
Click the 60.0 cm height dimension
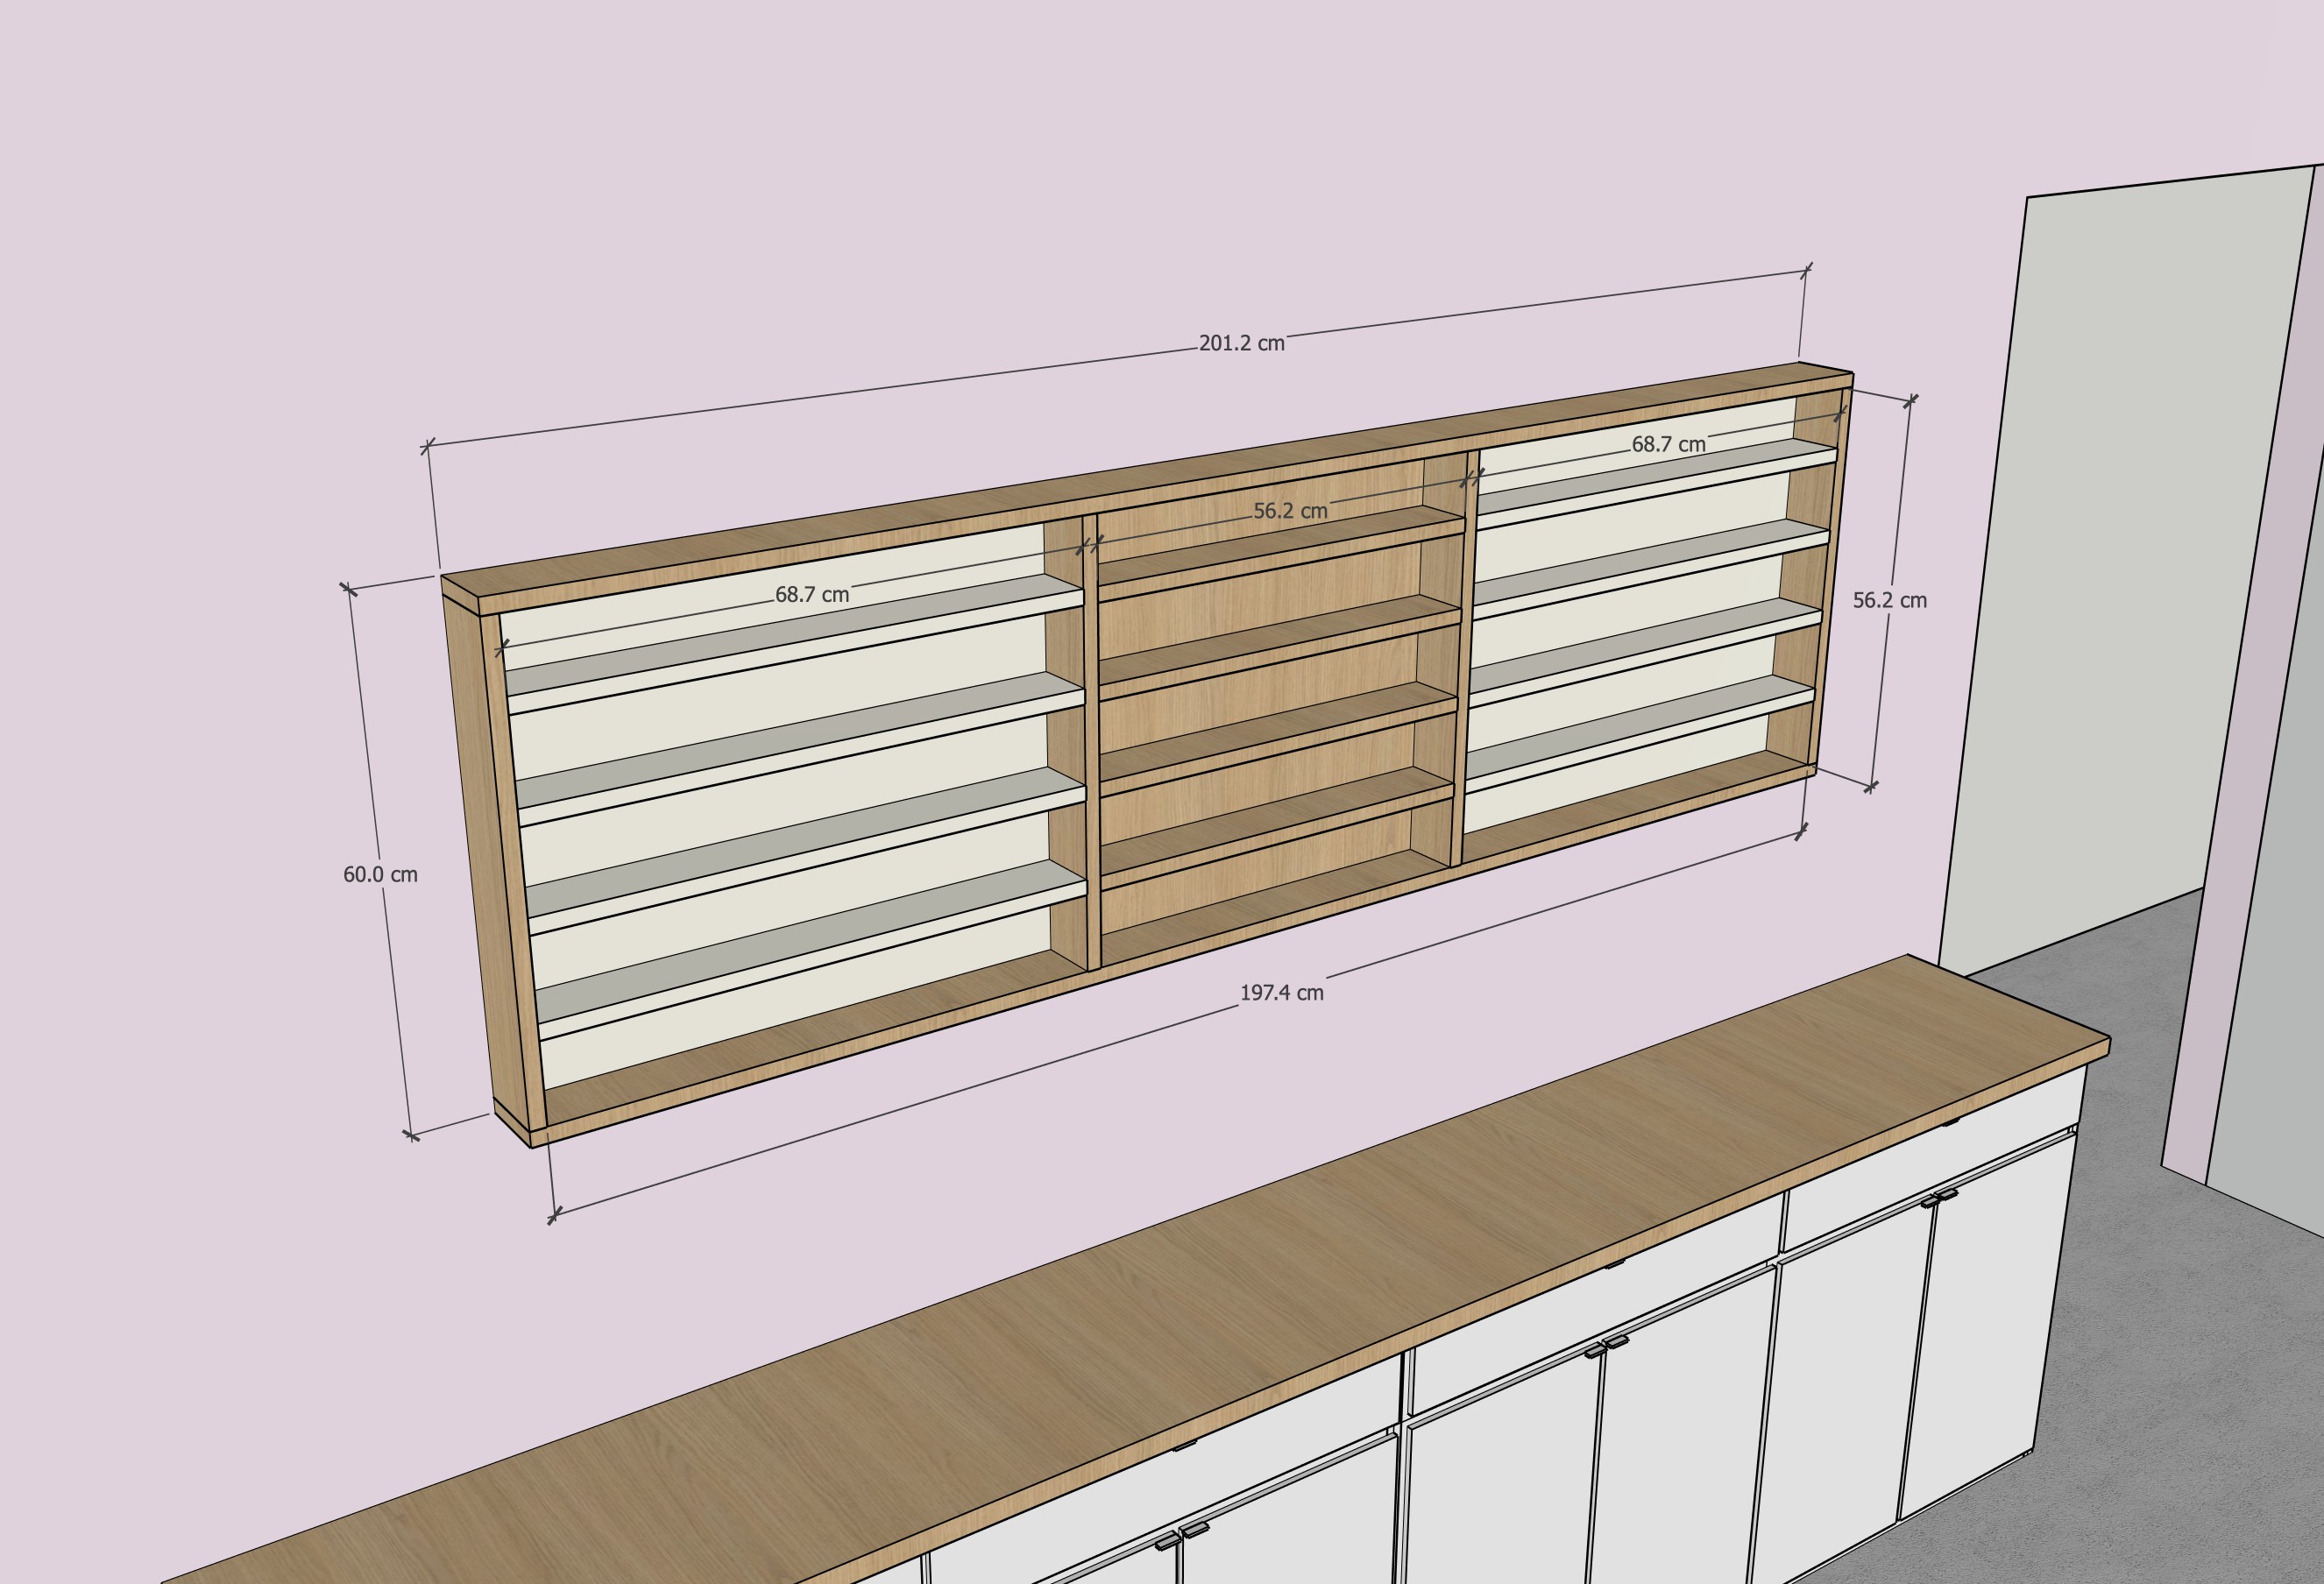(380, 874)
